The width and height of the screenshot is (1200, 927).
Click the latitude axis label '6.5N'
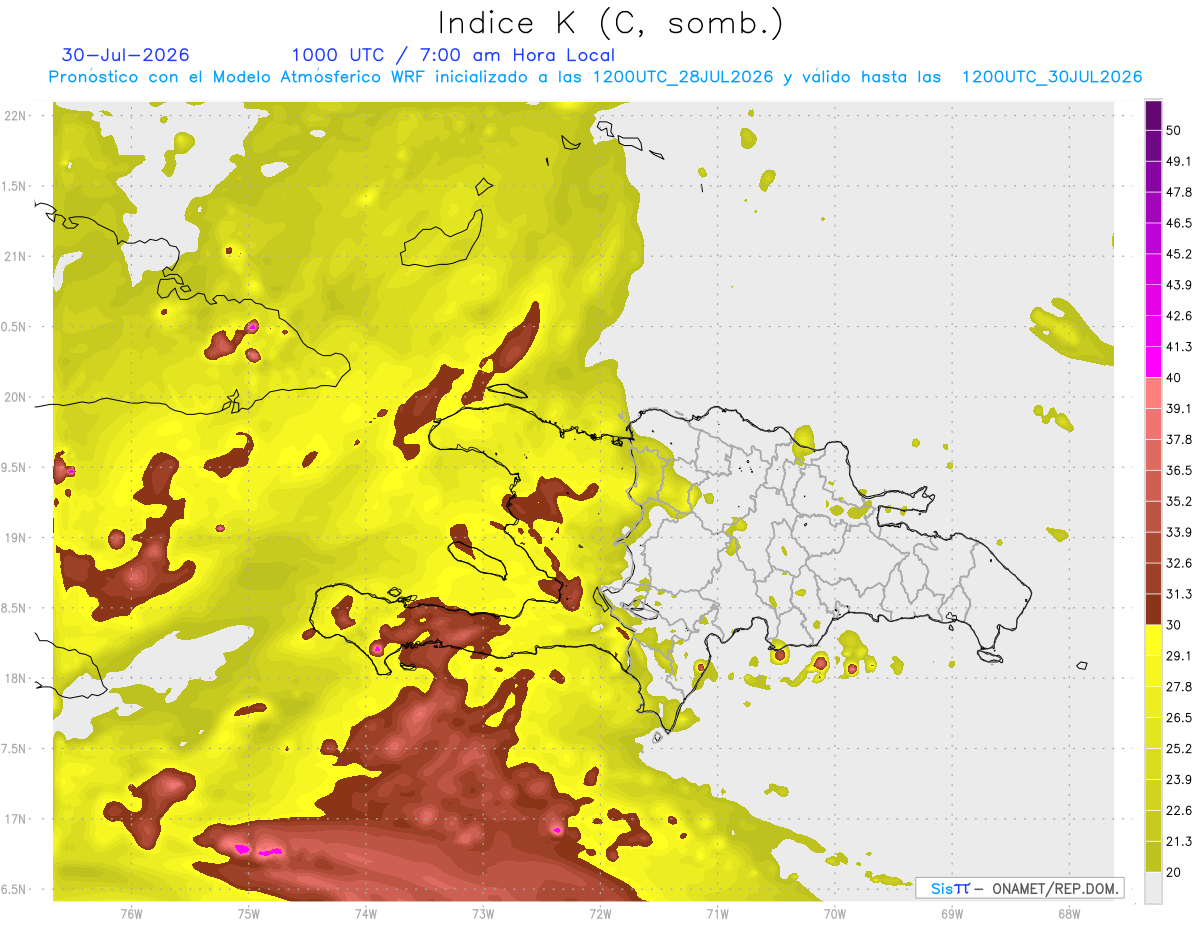pyautogui.click(x=15, y=890)
